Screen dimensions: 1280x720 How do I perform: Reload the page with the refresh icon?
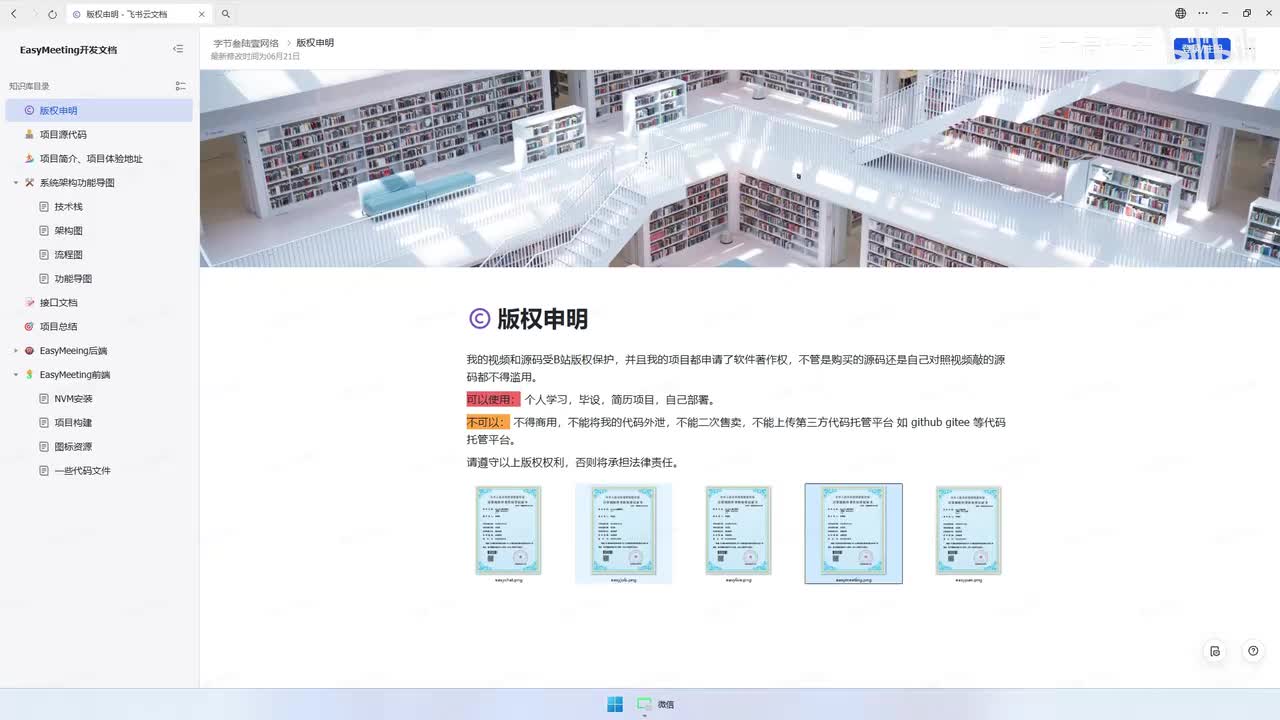pyautogui.click(x=52, y=14)
